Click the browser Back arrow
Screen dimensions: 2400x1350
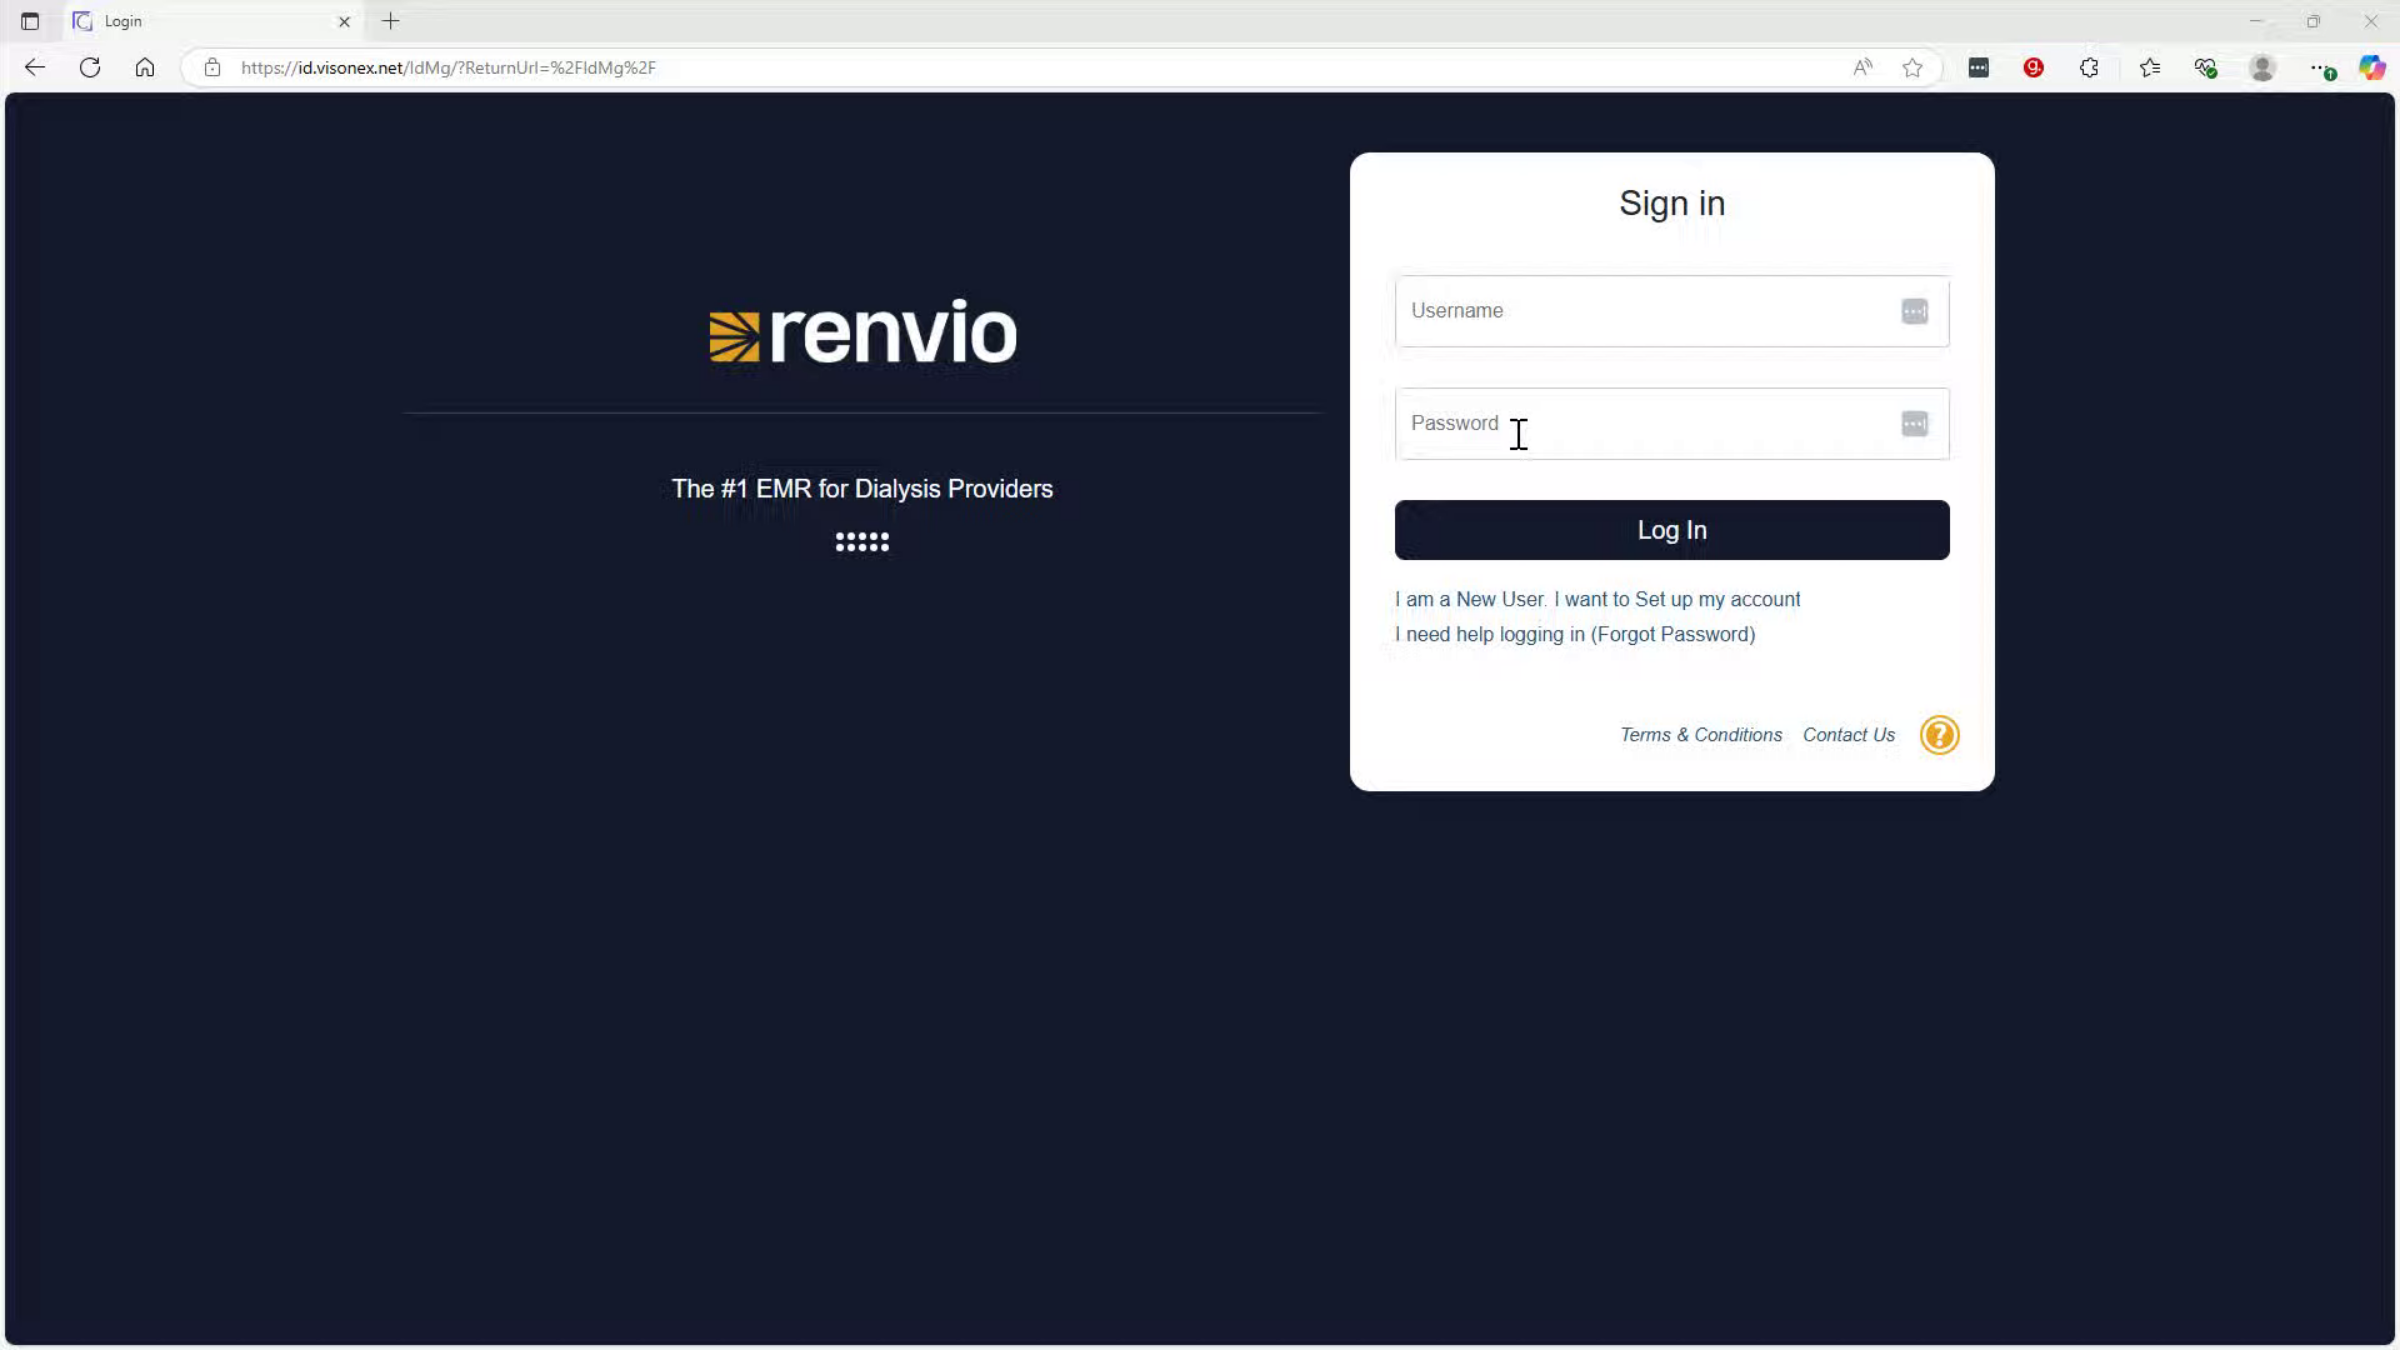pyautogui.click(x=35, y=67)
